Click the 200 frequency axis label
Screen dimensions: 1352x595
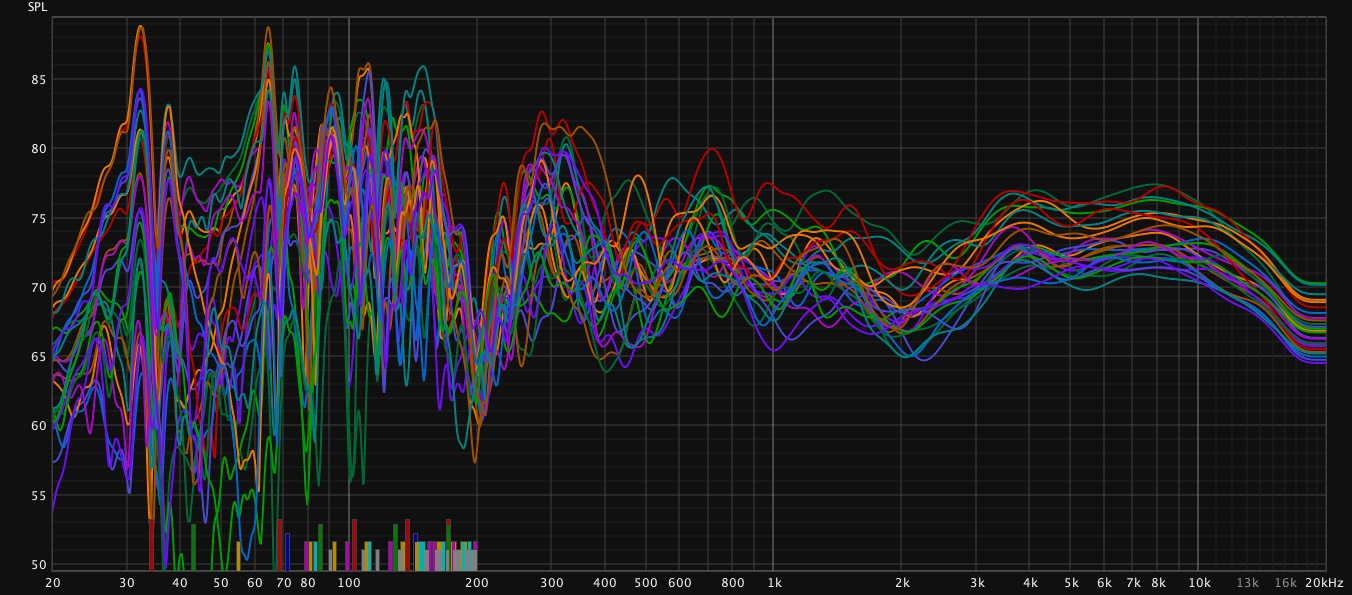[477, 583]
